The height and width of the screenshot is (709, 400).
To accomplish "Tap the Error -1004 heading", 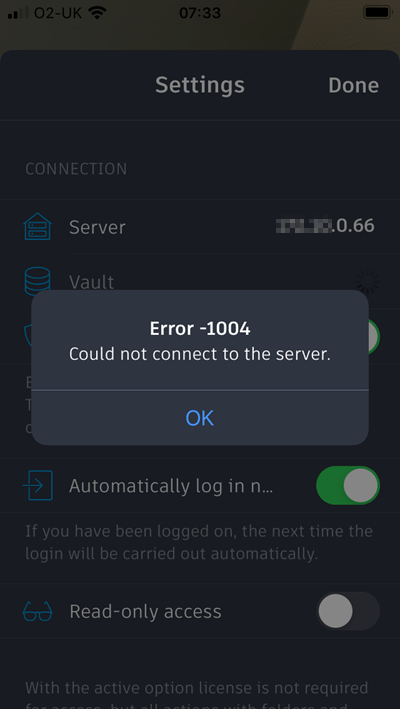I will (x=200, y=329).
